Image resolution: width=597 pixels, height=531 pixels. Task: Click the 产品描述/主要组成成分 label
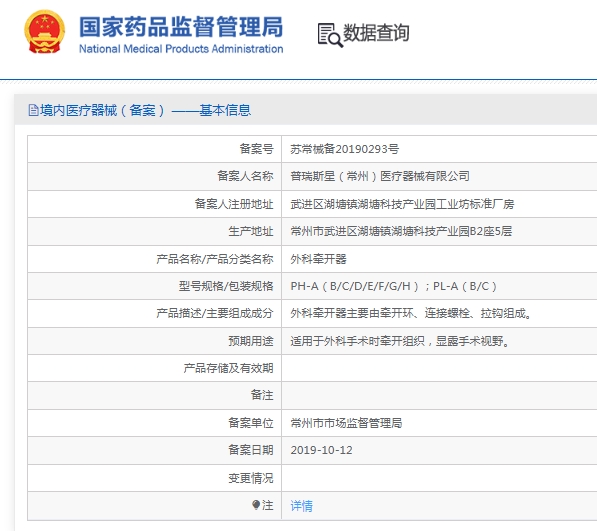215,313
